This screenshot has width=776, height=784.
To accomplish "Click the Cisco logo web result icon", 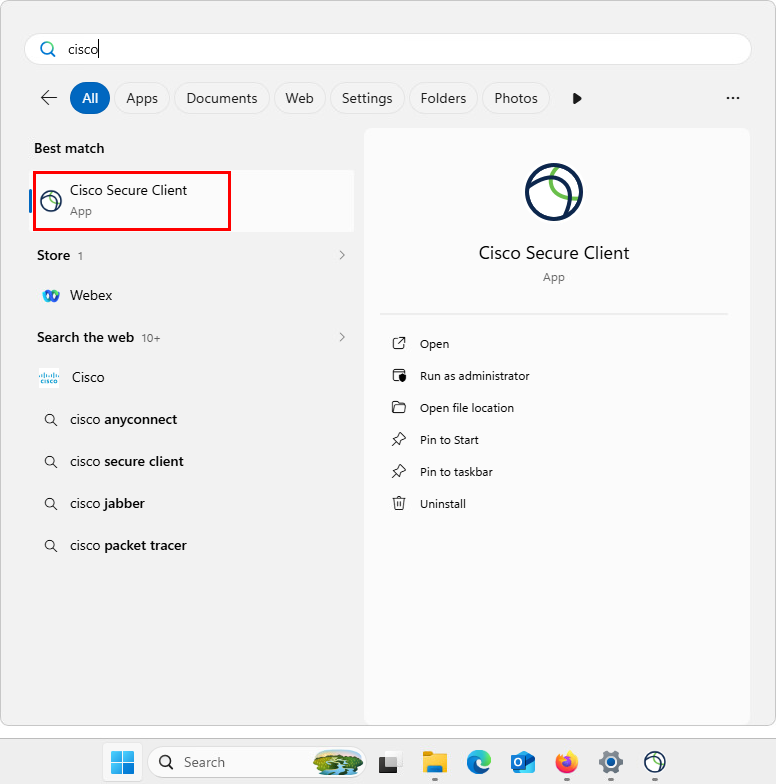I will pyautogui.click(x=49, y=378).
